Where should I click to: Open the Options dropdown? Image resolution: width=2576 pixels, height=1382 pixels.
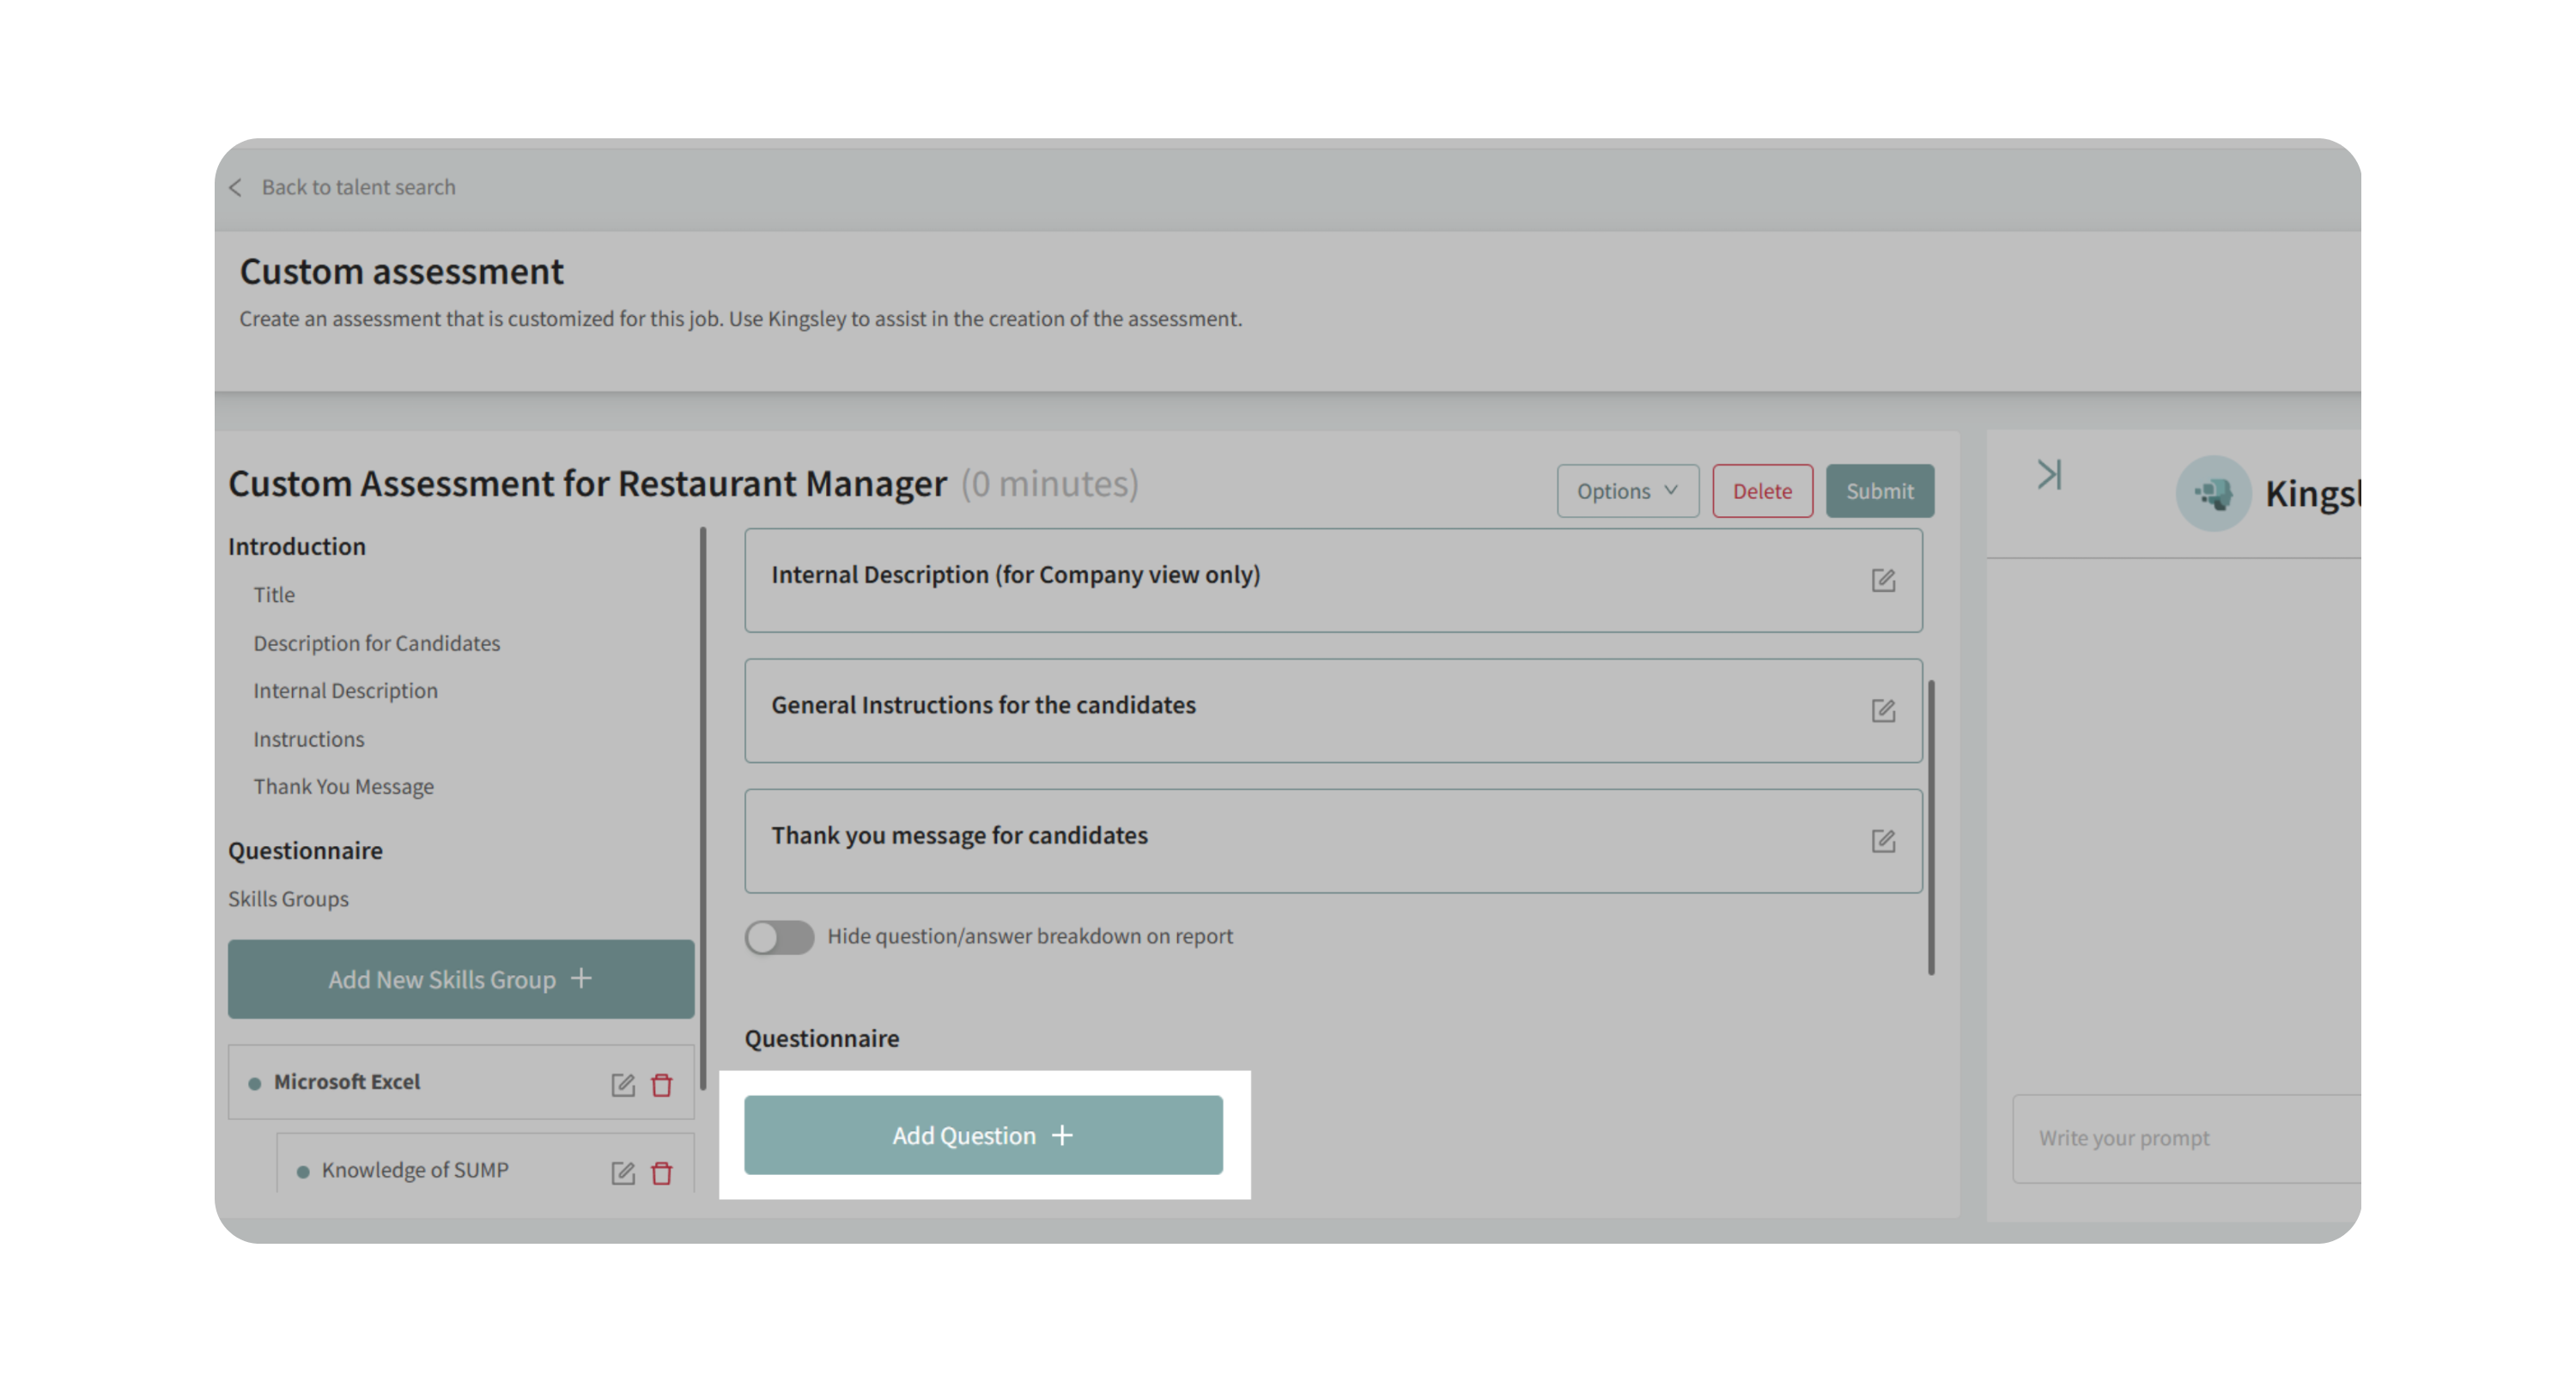tap(1627, 491)
